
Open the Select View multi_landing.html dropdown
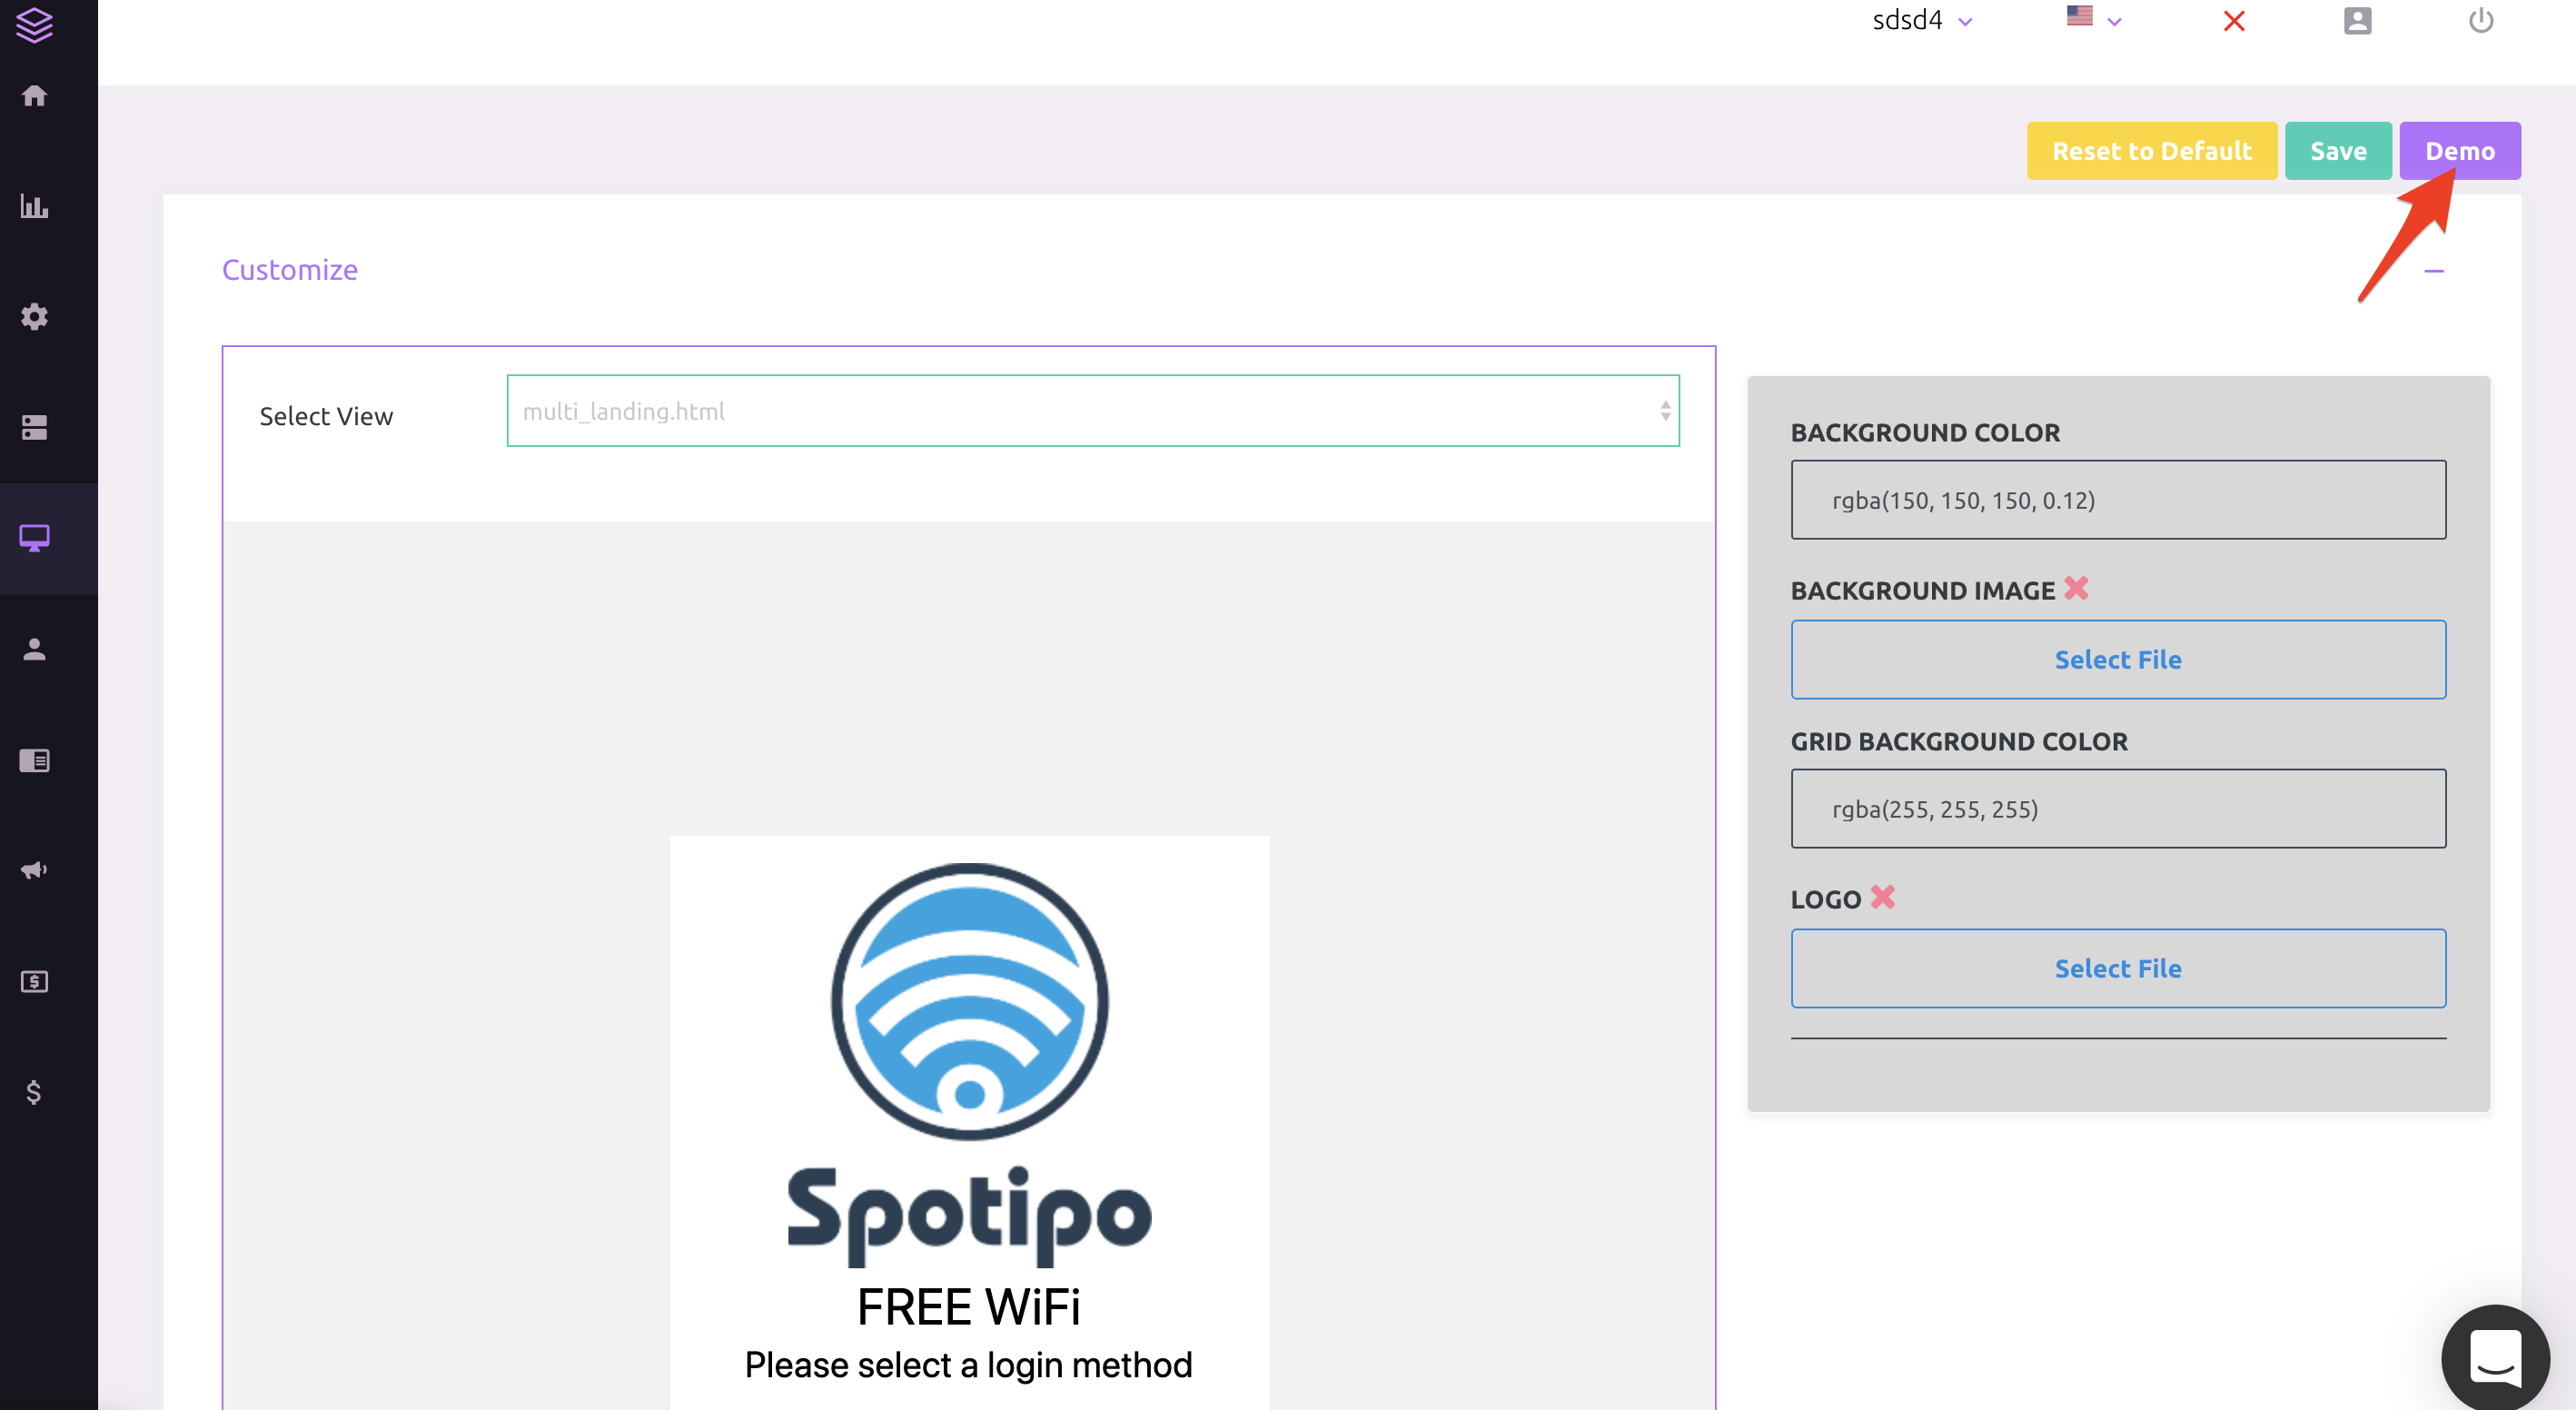coord(1092,411)
